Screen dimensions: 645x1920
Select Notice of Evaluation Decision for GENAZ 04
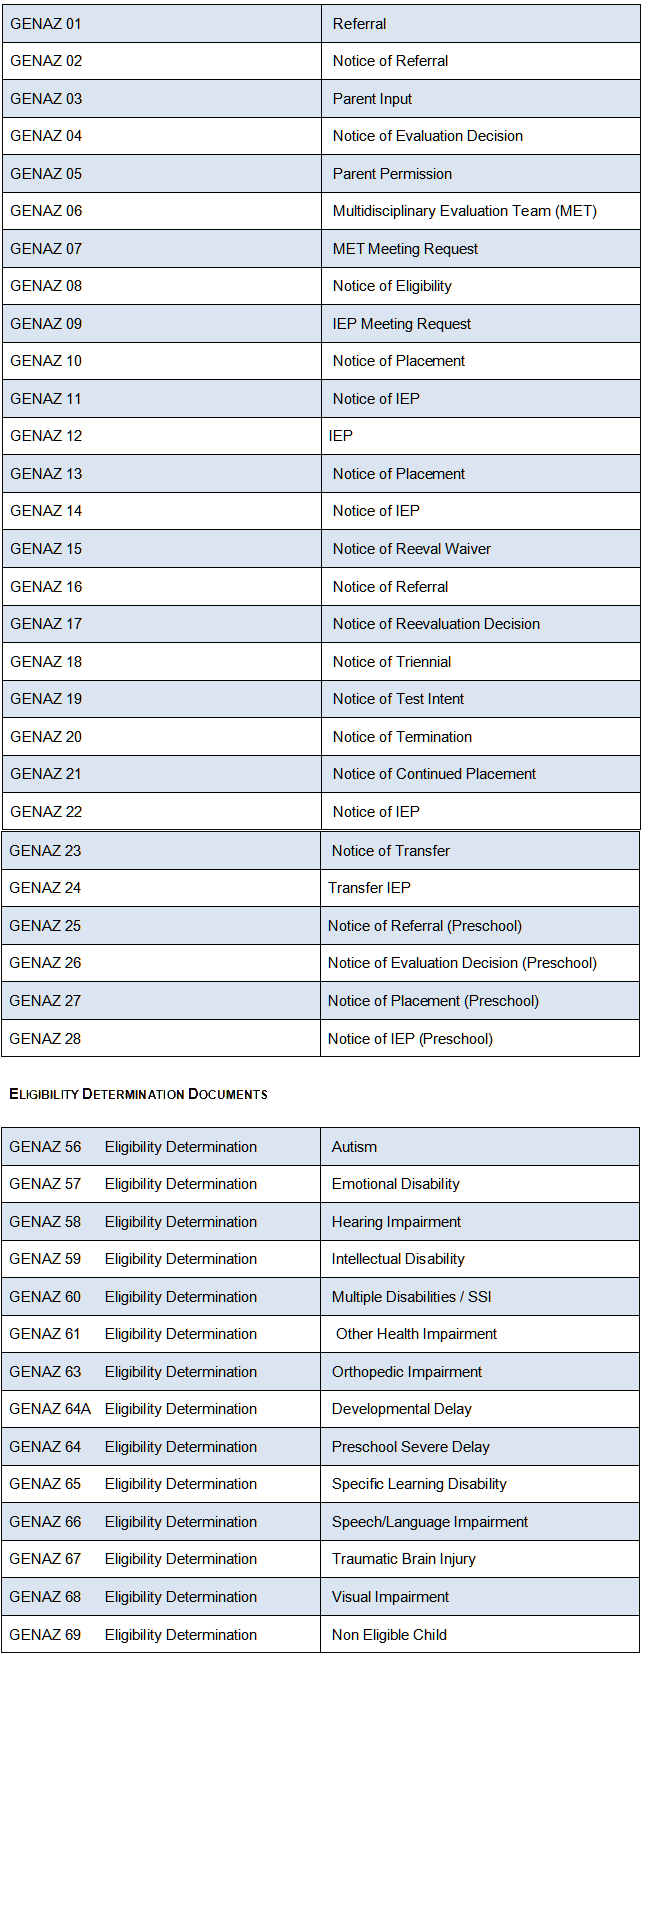coord(427,136)
